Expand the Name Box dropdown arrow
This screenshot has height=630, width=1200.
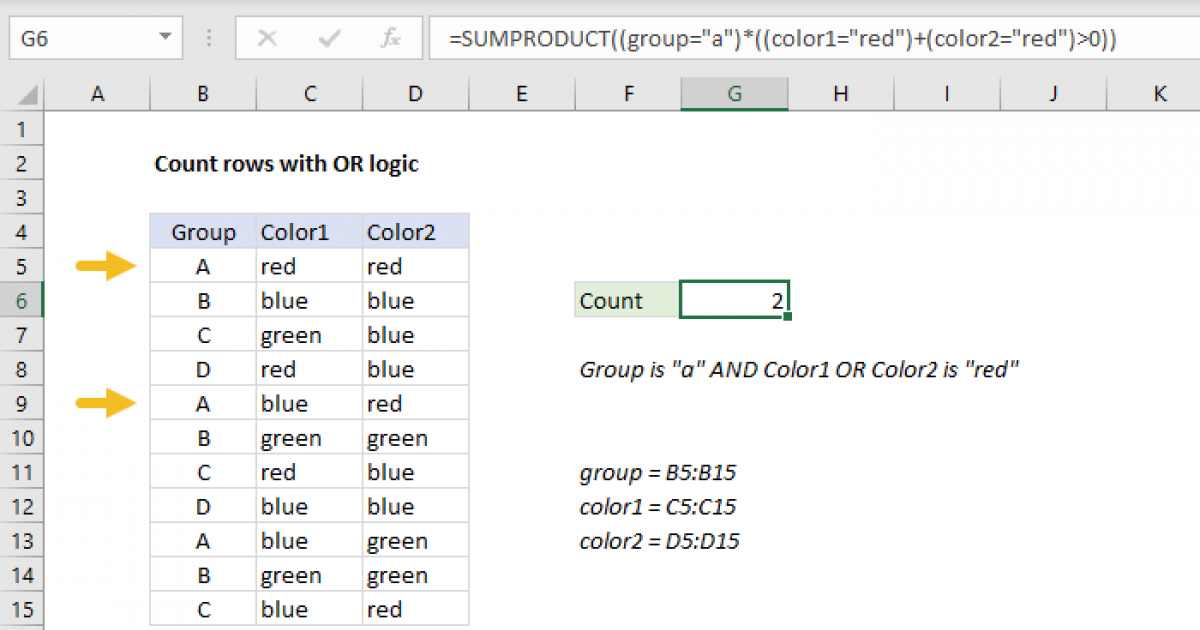164,39
